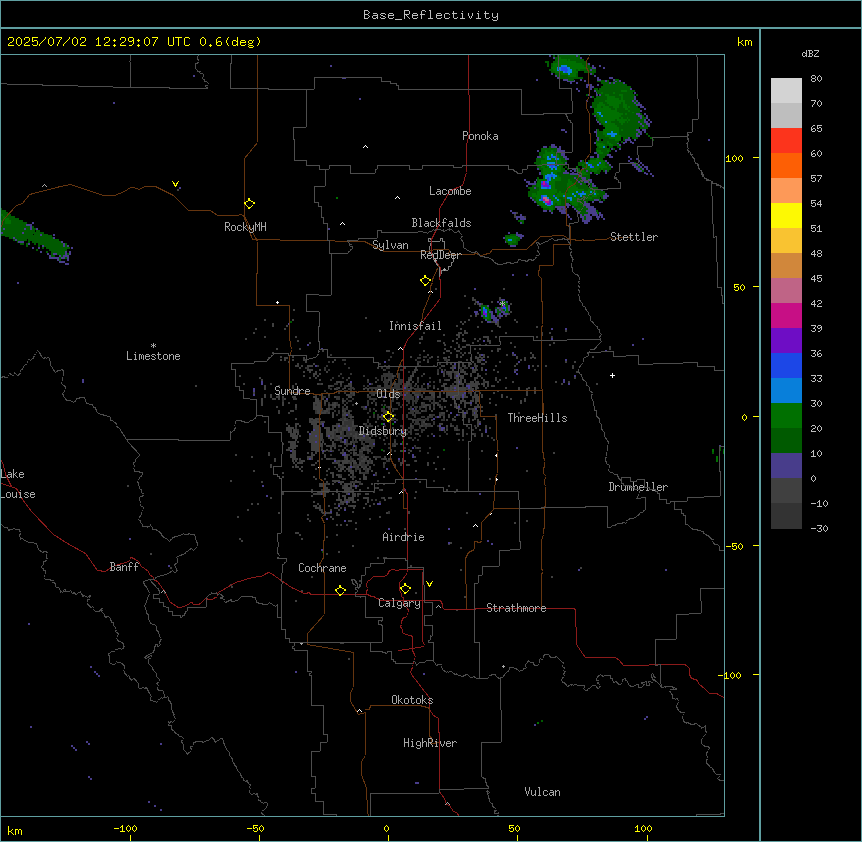
Task: Click the red 60-65 dBZ legend swatch
Action: (786, 141)
